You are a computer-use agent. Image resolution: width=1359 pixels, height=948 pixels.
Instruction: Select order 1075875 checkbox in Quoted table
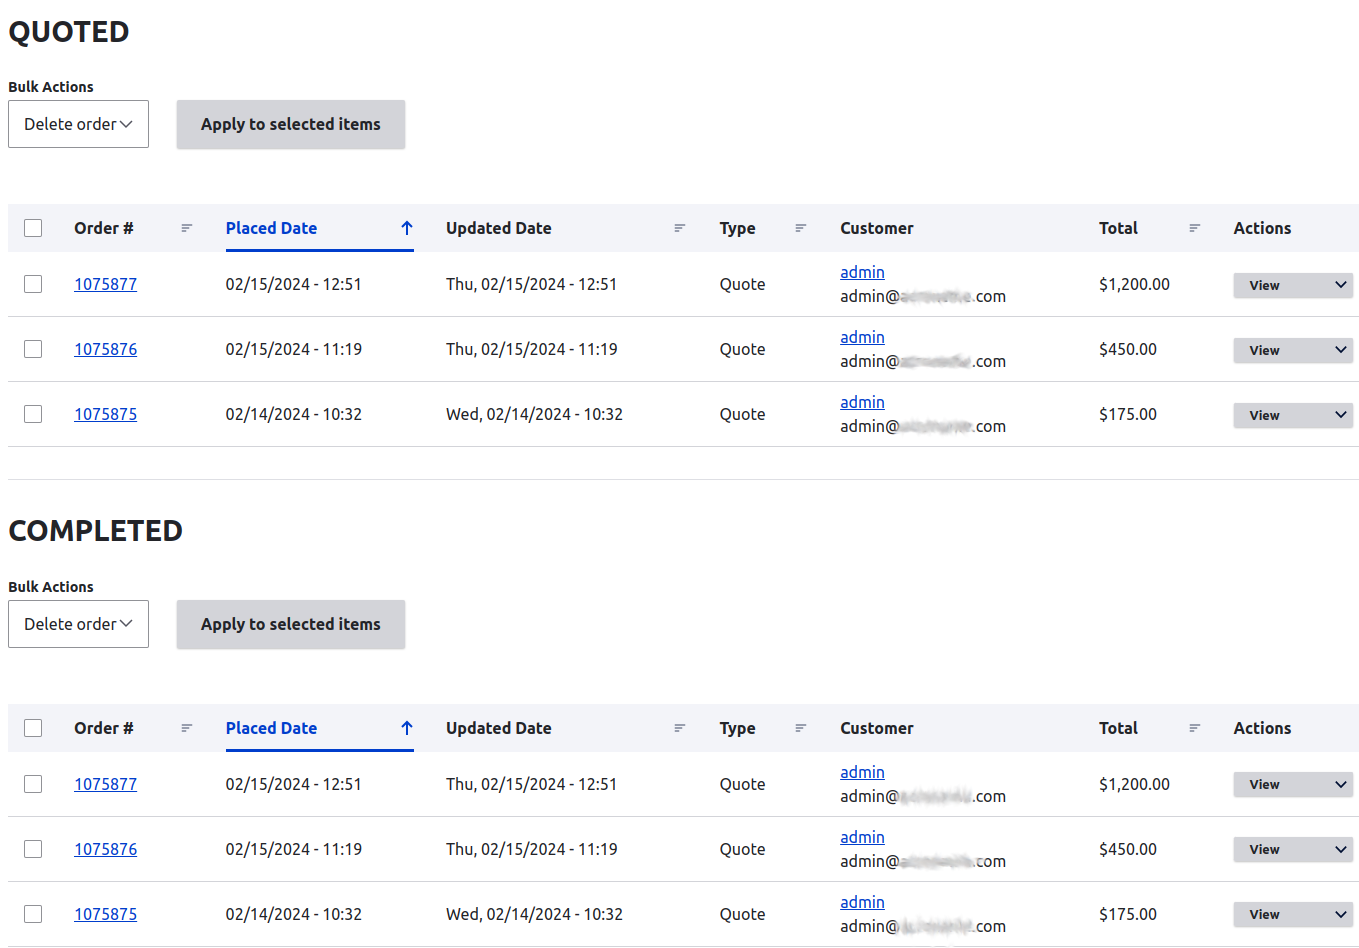tap(33, 414)
